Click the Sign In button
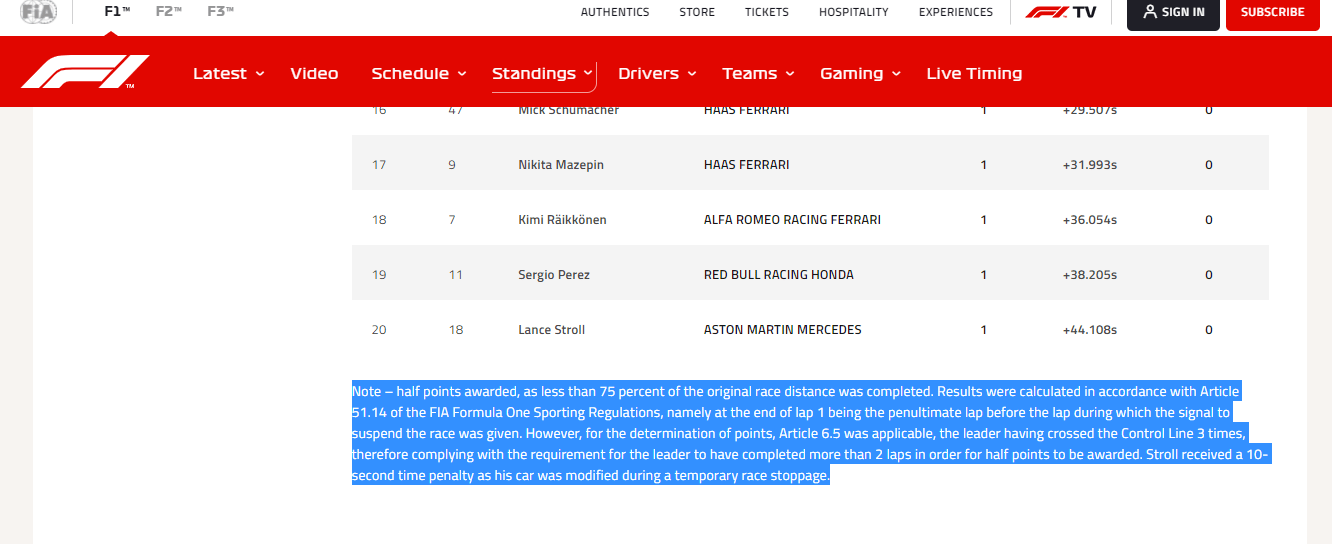This screenshot has width=1332, height=544. [x=1173, y=13]
